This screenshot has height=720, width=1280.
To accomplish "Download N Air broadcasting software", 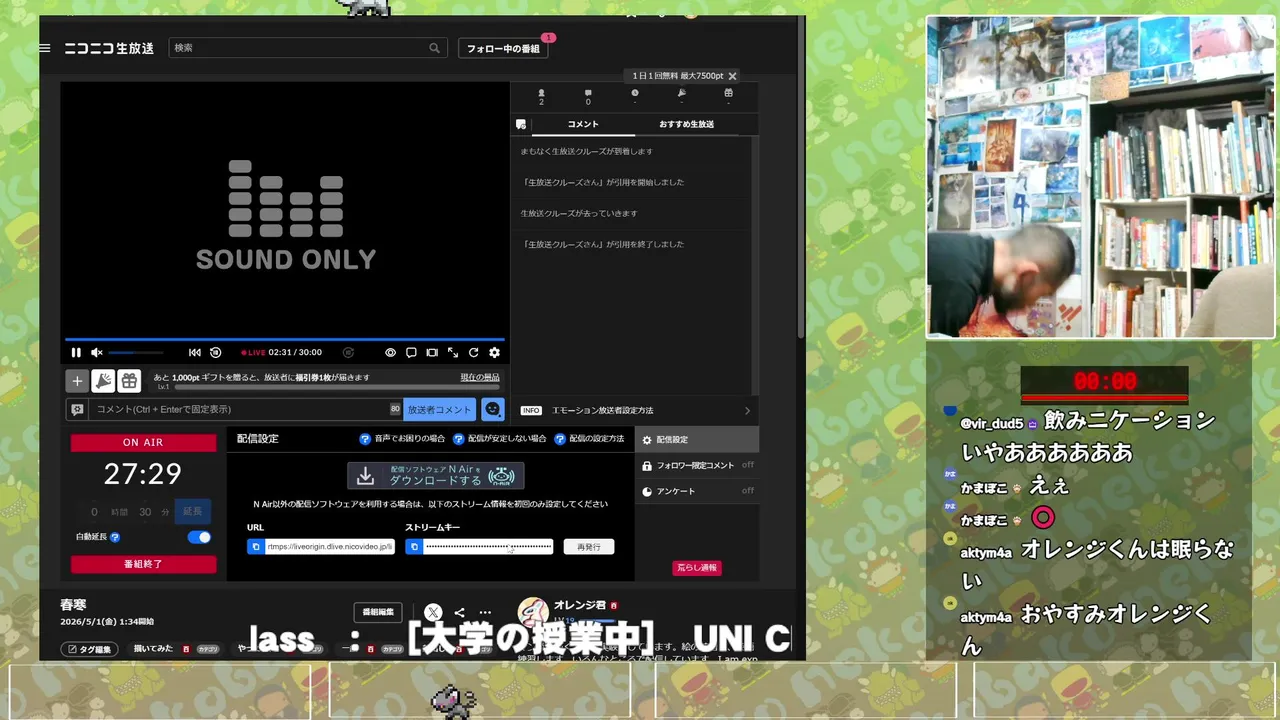I will (436, 475).
